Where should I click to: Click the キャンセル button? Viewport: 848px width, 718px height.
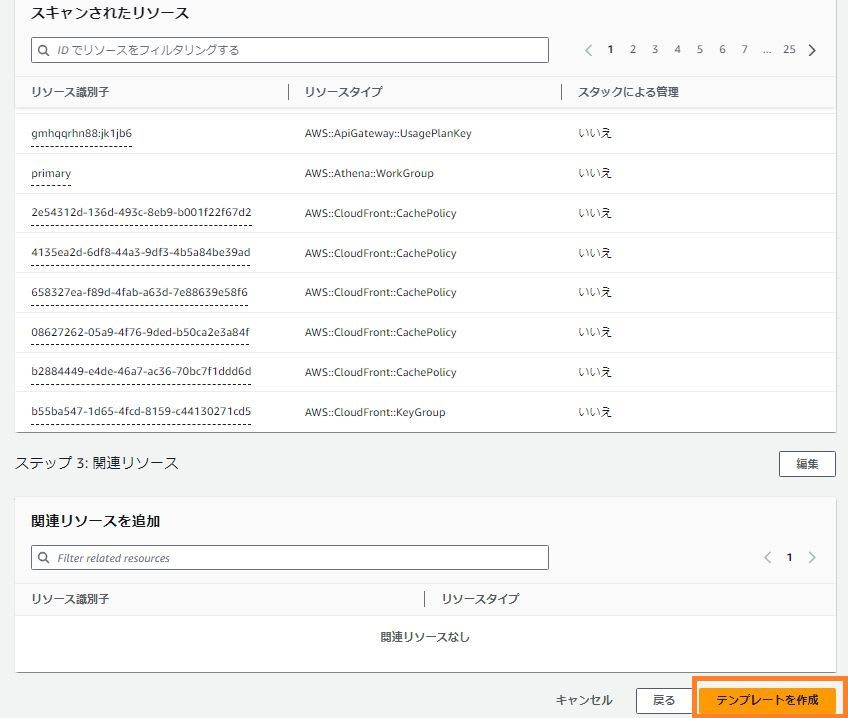584,700
